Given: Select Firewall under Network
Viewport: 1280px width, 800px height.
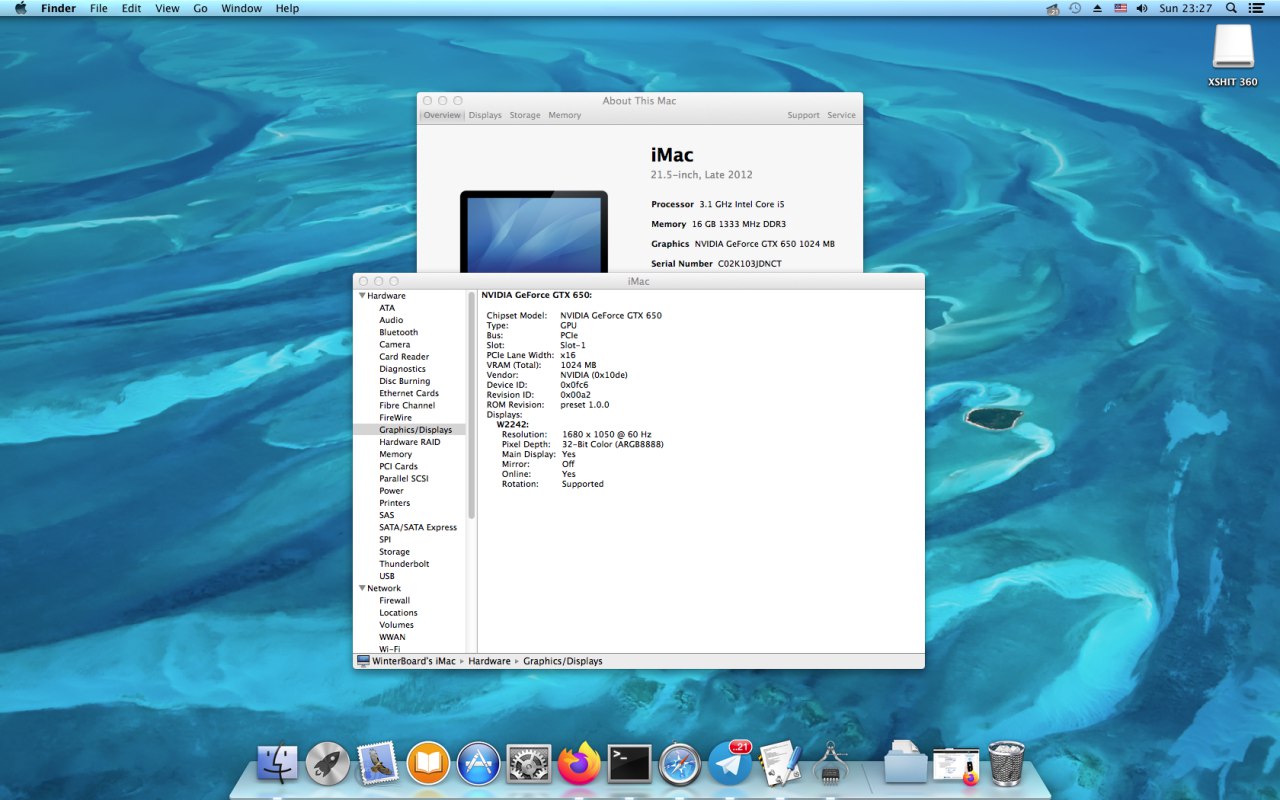Looking at the screenshot, I should pos(394,601).
